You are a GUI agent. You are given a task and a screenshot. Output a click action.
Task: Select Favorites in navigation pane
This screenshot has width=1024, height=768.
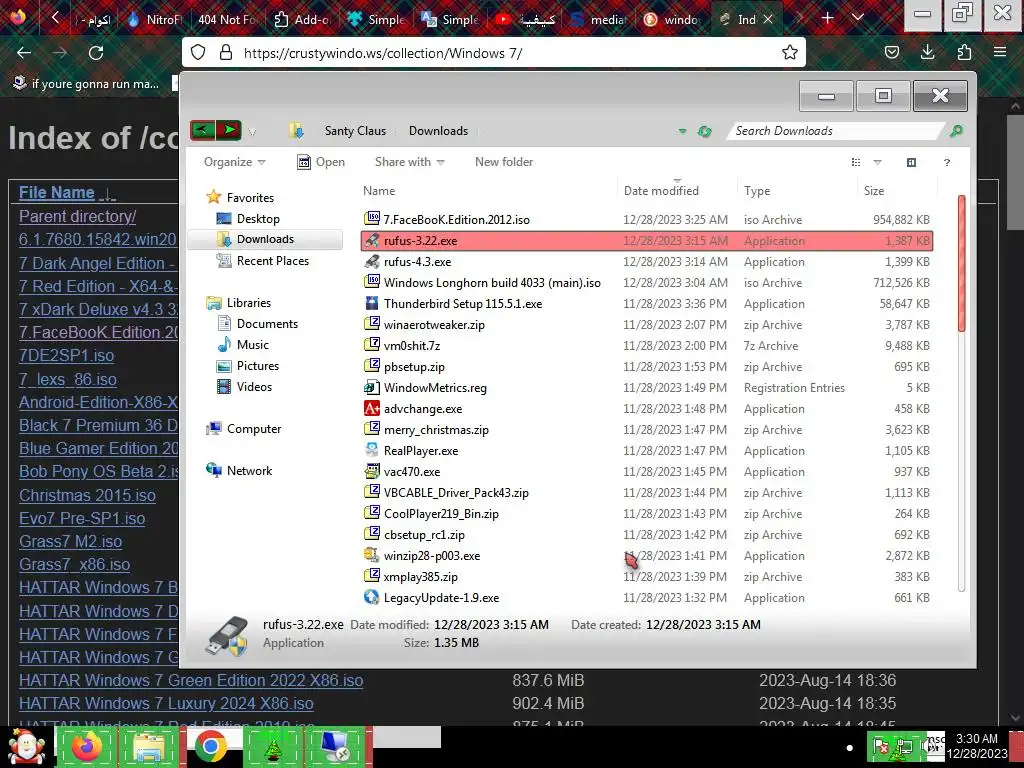[x=250, y=198]
